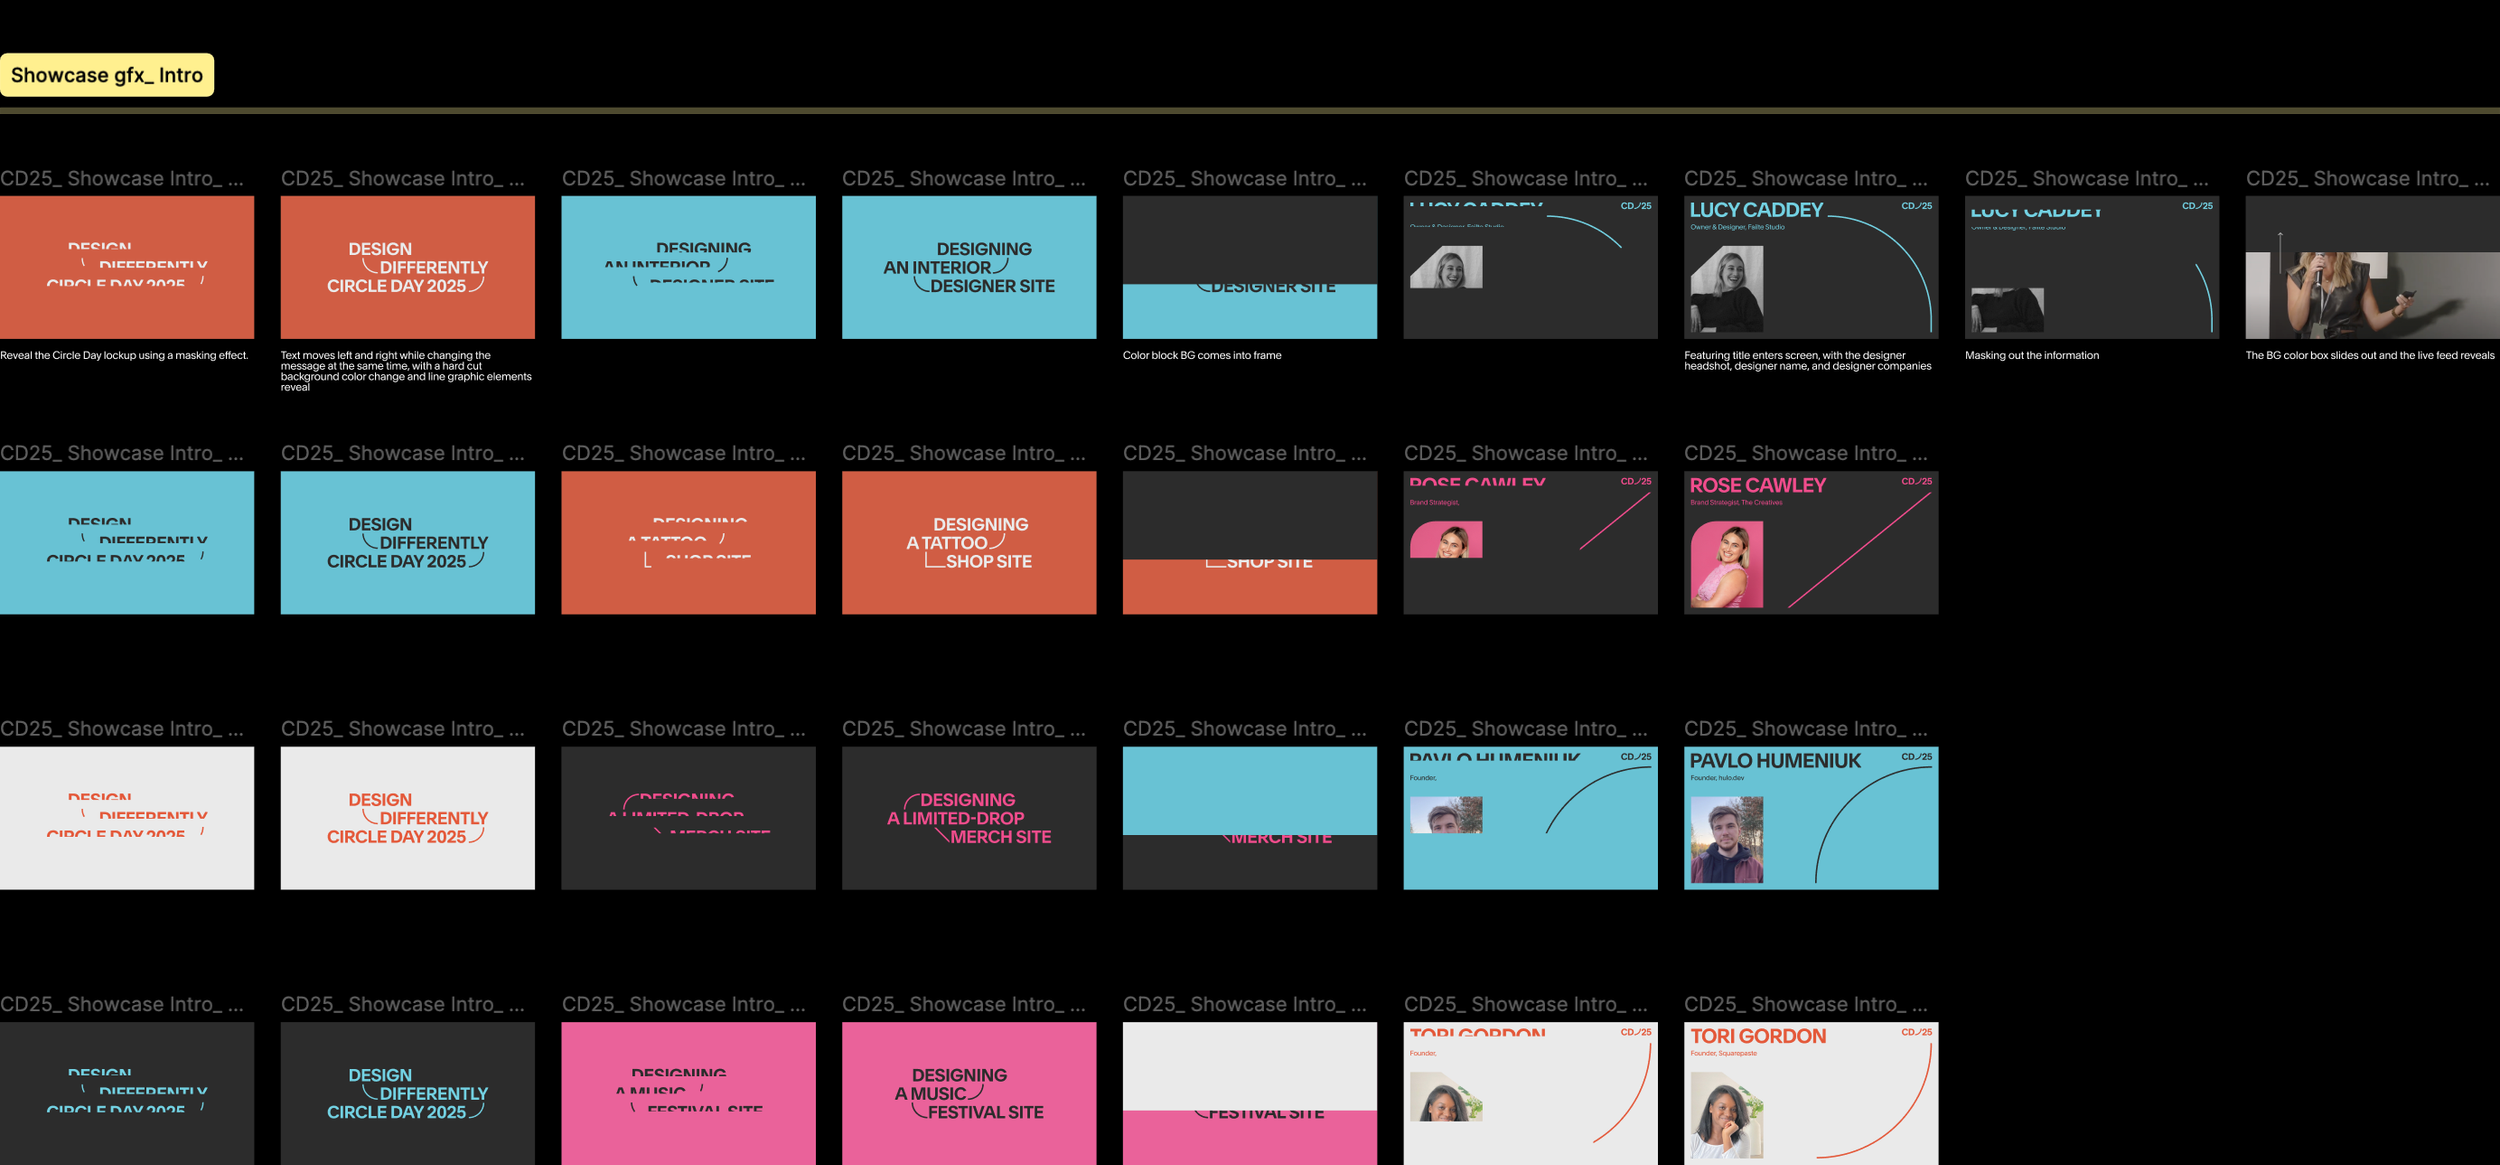
Task: Click Pavlo Humeniuk's headshot photo
Action: (x=1726, y=840)
